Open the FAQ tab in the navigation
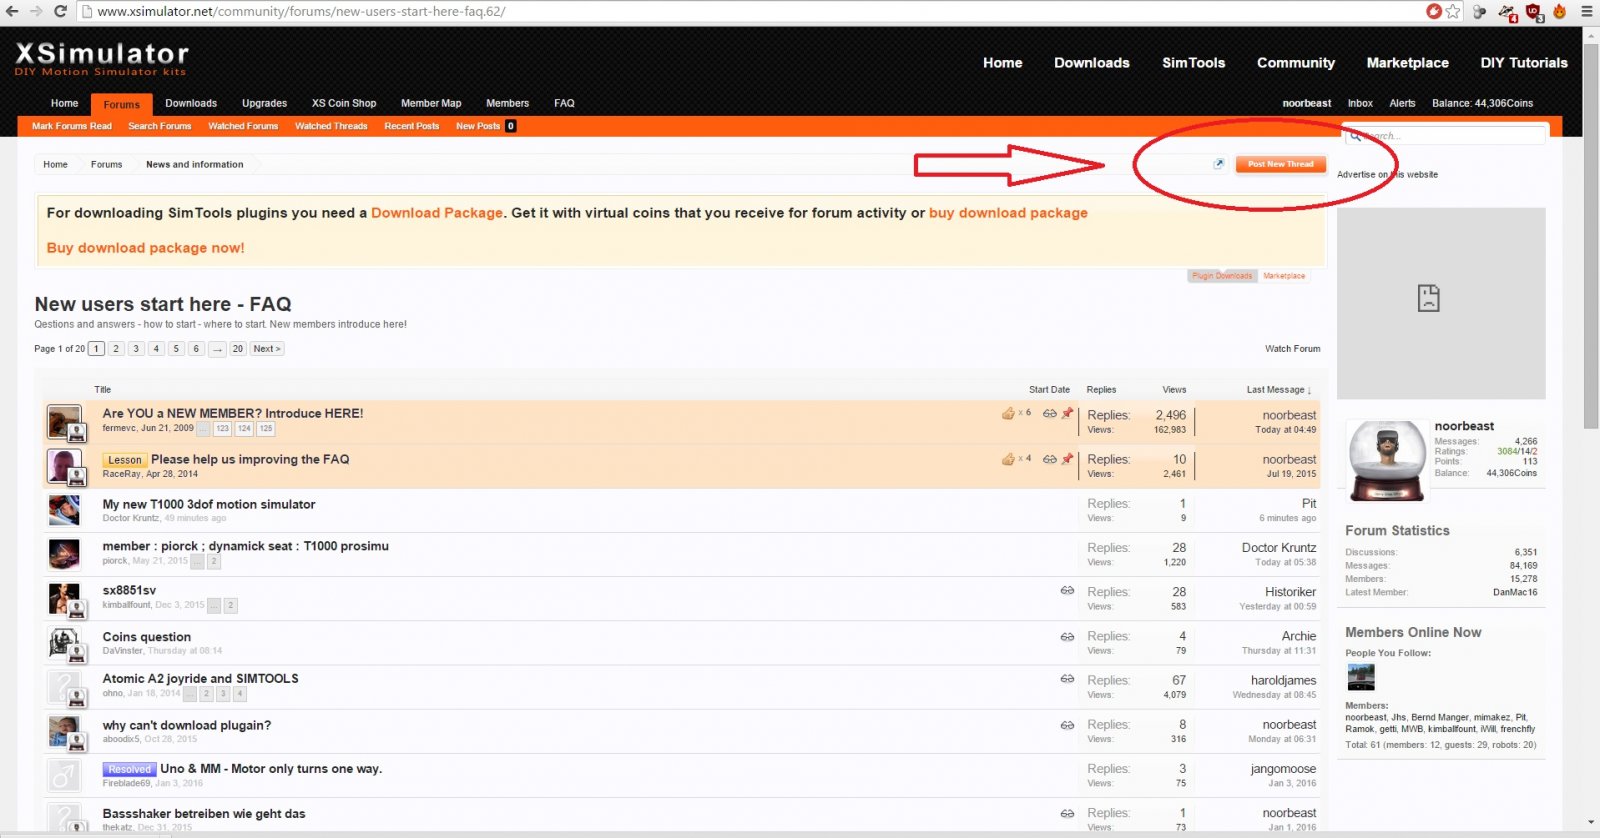The image size is (1600, 838). [x=564, y=103]
